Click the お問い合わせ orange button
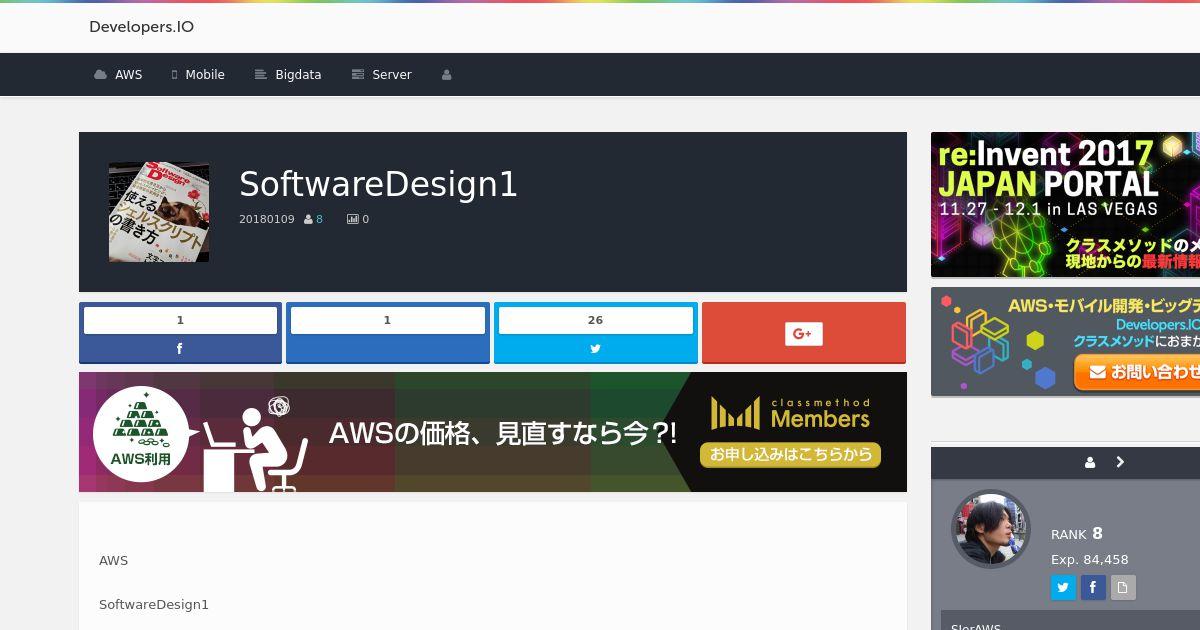Image resolution: width=1200 pixels, height=630 pixels. 1137,372
